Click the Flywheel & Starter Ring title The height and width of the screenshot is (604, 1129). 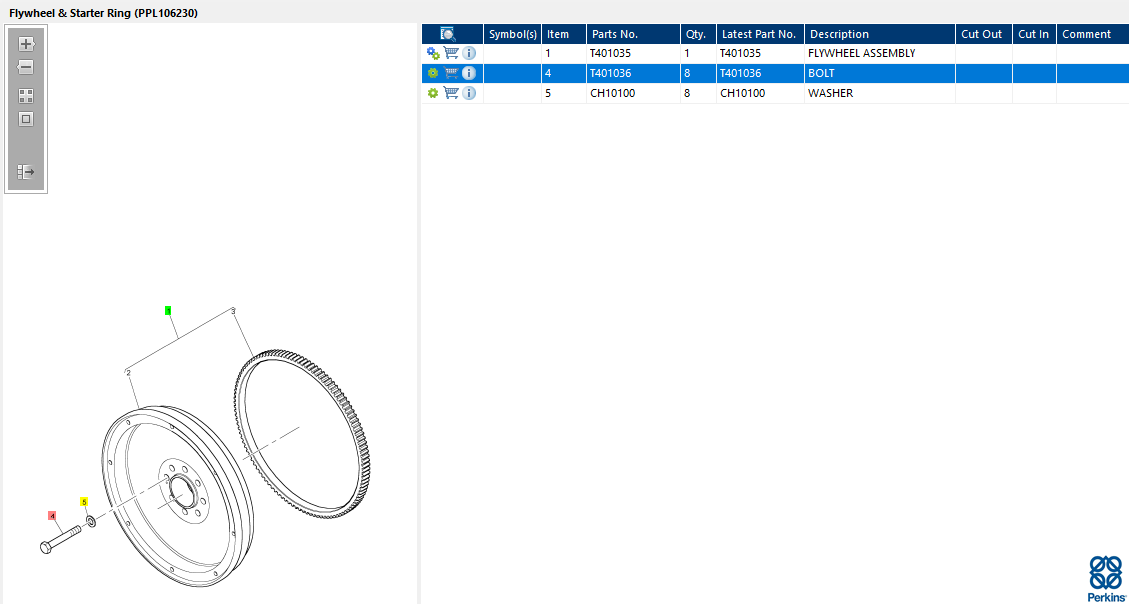point(104,13)
